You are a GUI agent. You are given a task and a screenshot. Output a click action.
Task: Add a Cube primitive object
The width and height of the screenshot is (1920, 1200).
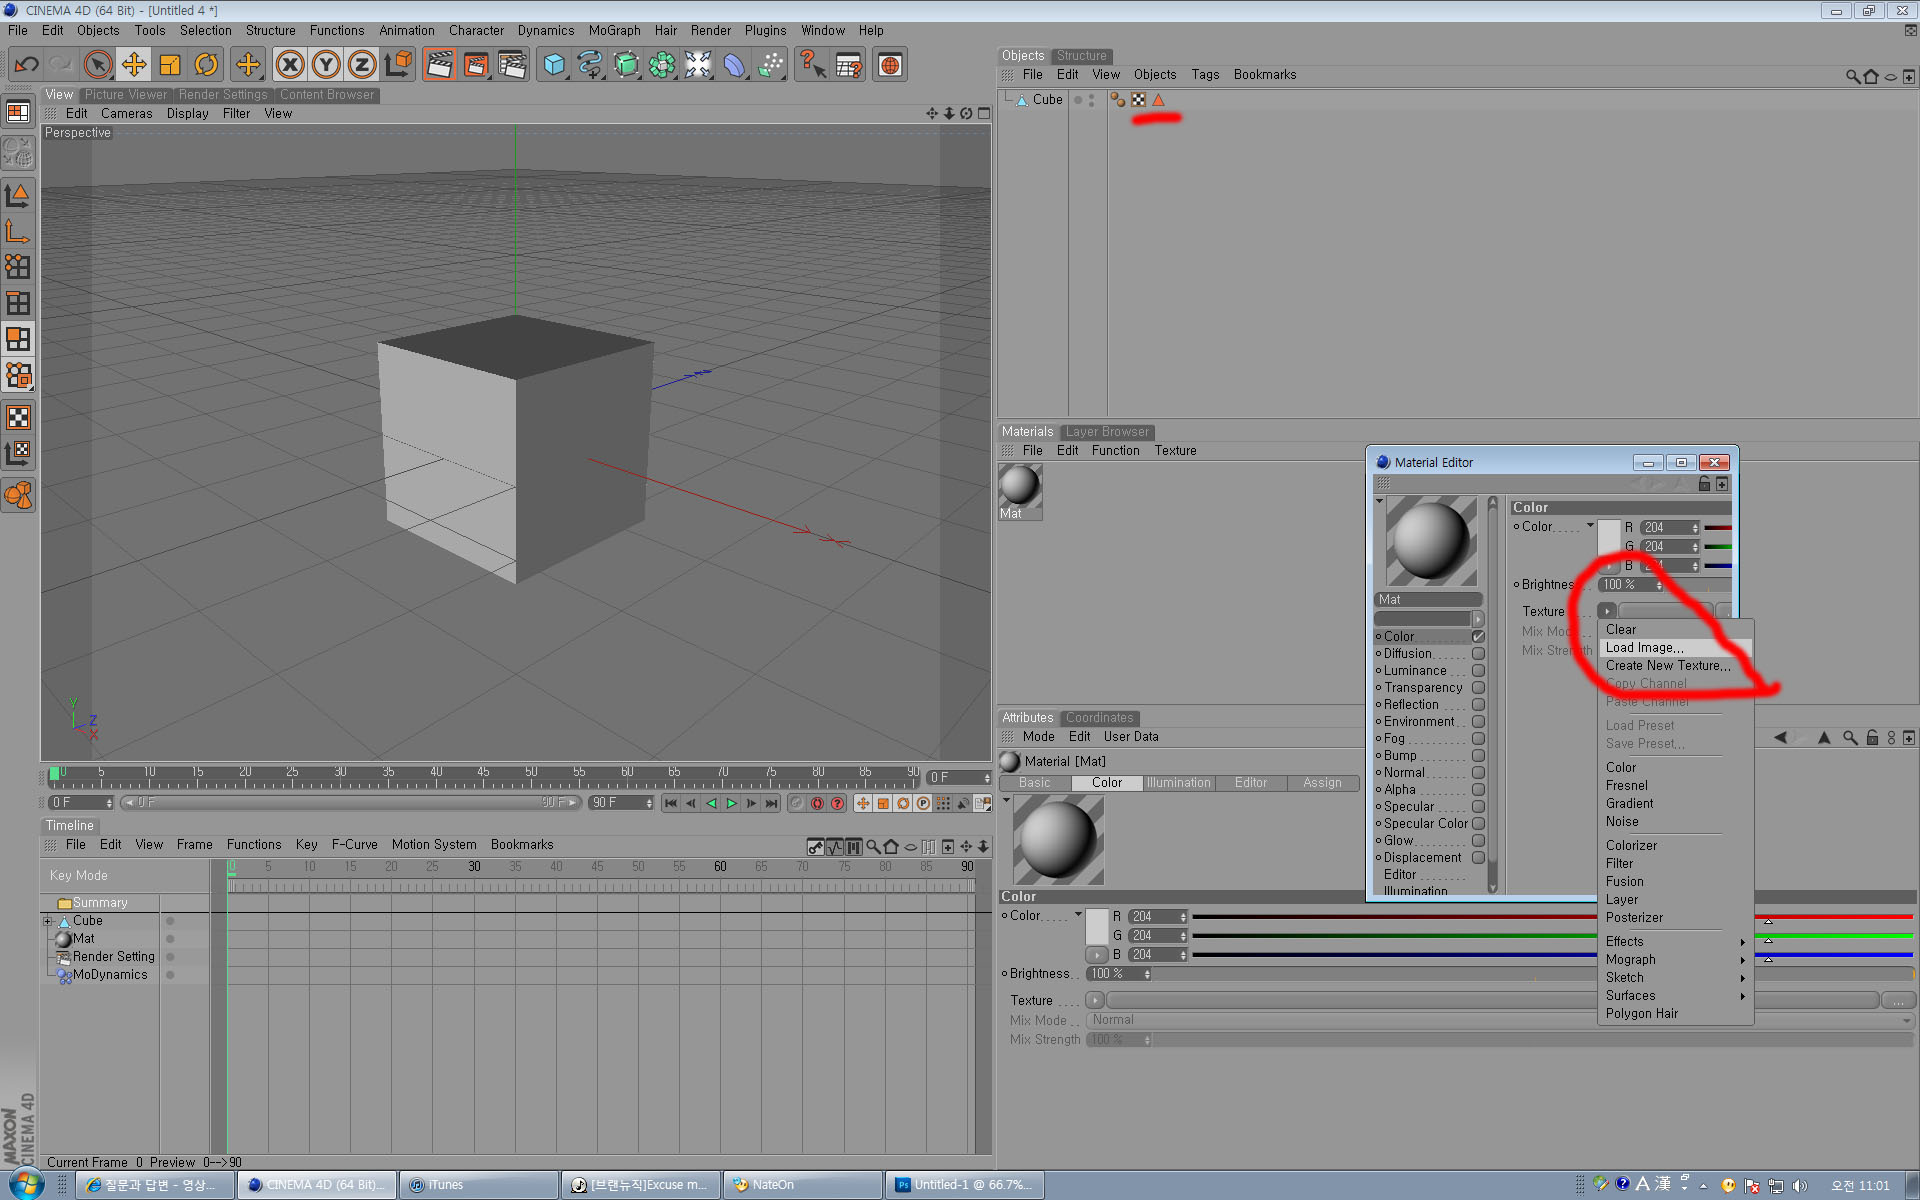pyautogui.click(x=554, y=65)
